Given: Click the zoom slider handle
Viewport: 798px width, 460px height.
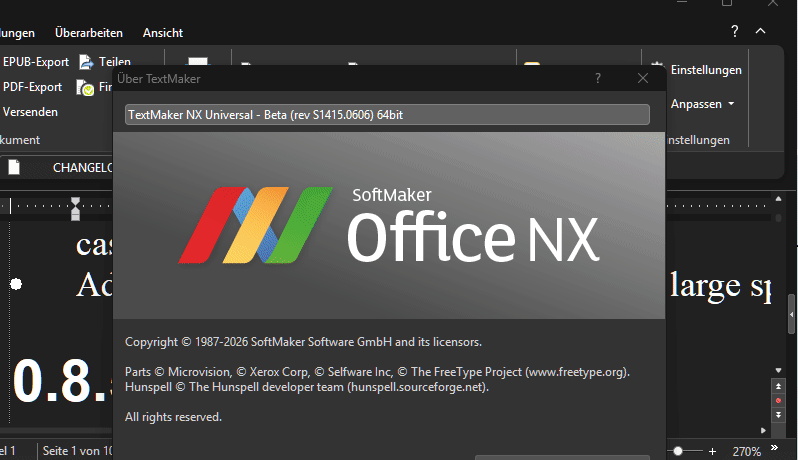Looking at the screenshot, I should tap(678, 451).
